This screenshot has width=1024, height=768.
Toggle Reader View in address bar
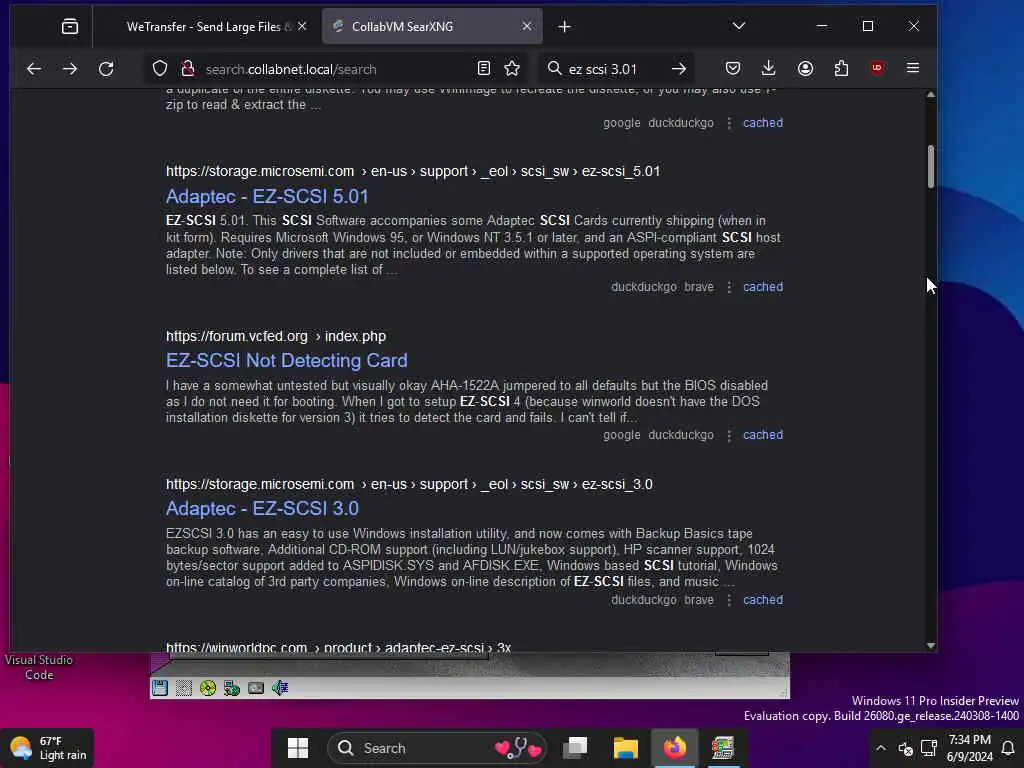click(484, 69)
